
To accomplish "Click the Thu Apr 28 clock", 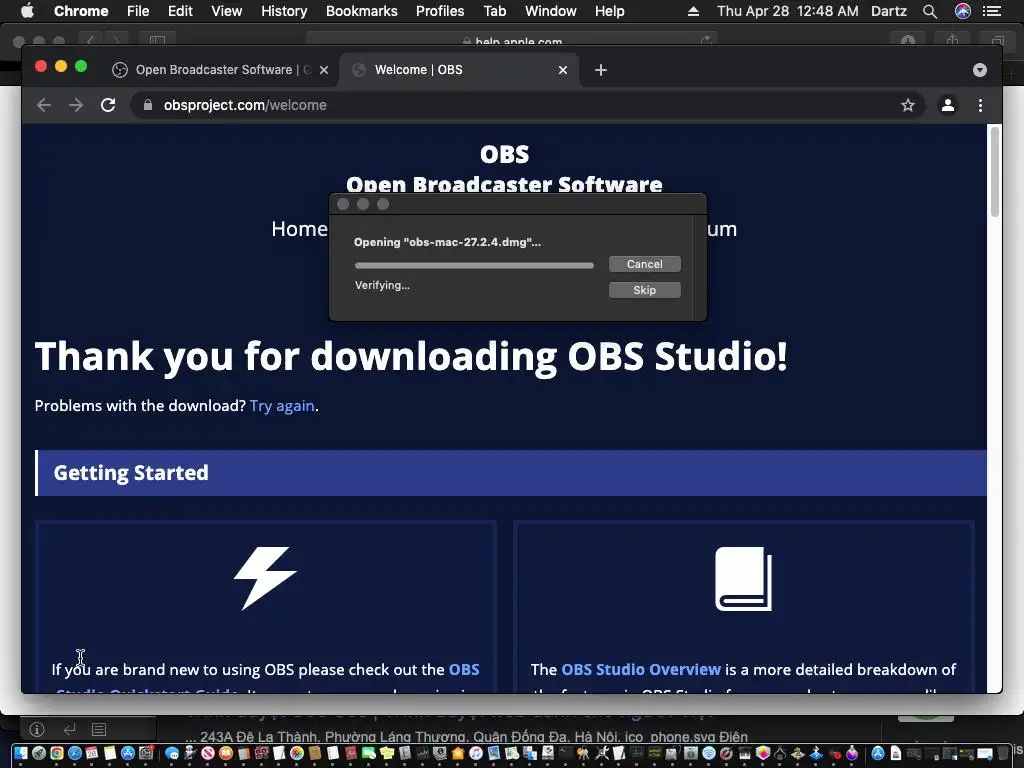I will tap(787, 11).
